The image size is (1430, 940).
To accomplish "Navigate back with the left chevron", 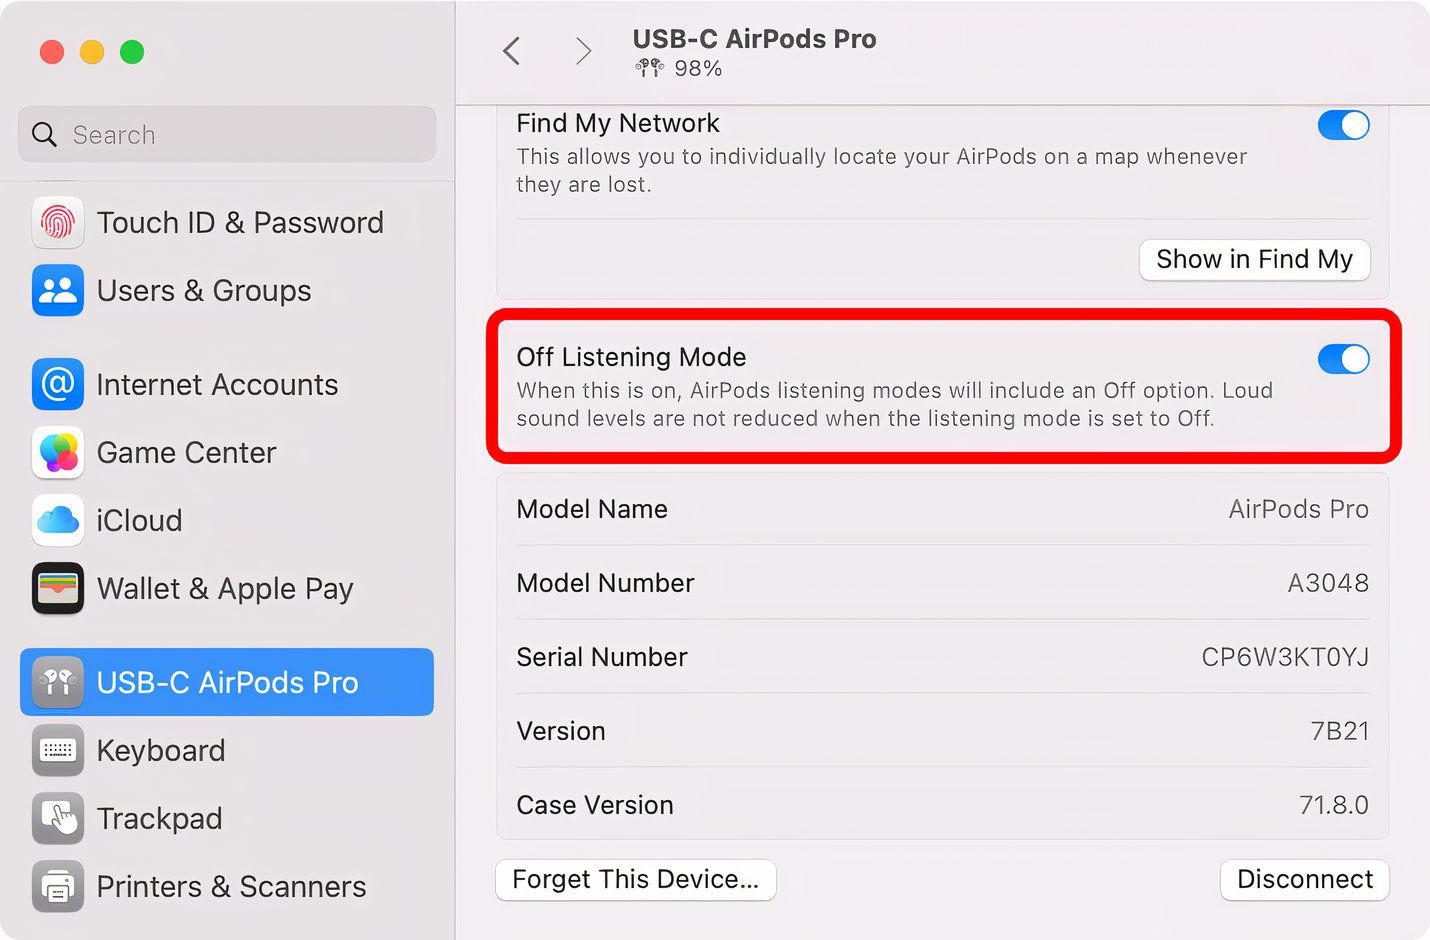I will (x=511, y=50).
